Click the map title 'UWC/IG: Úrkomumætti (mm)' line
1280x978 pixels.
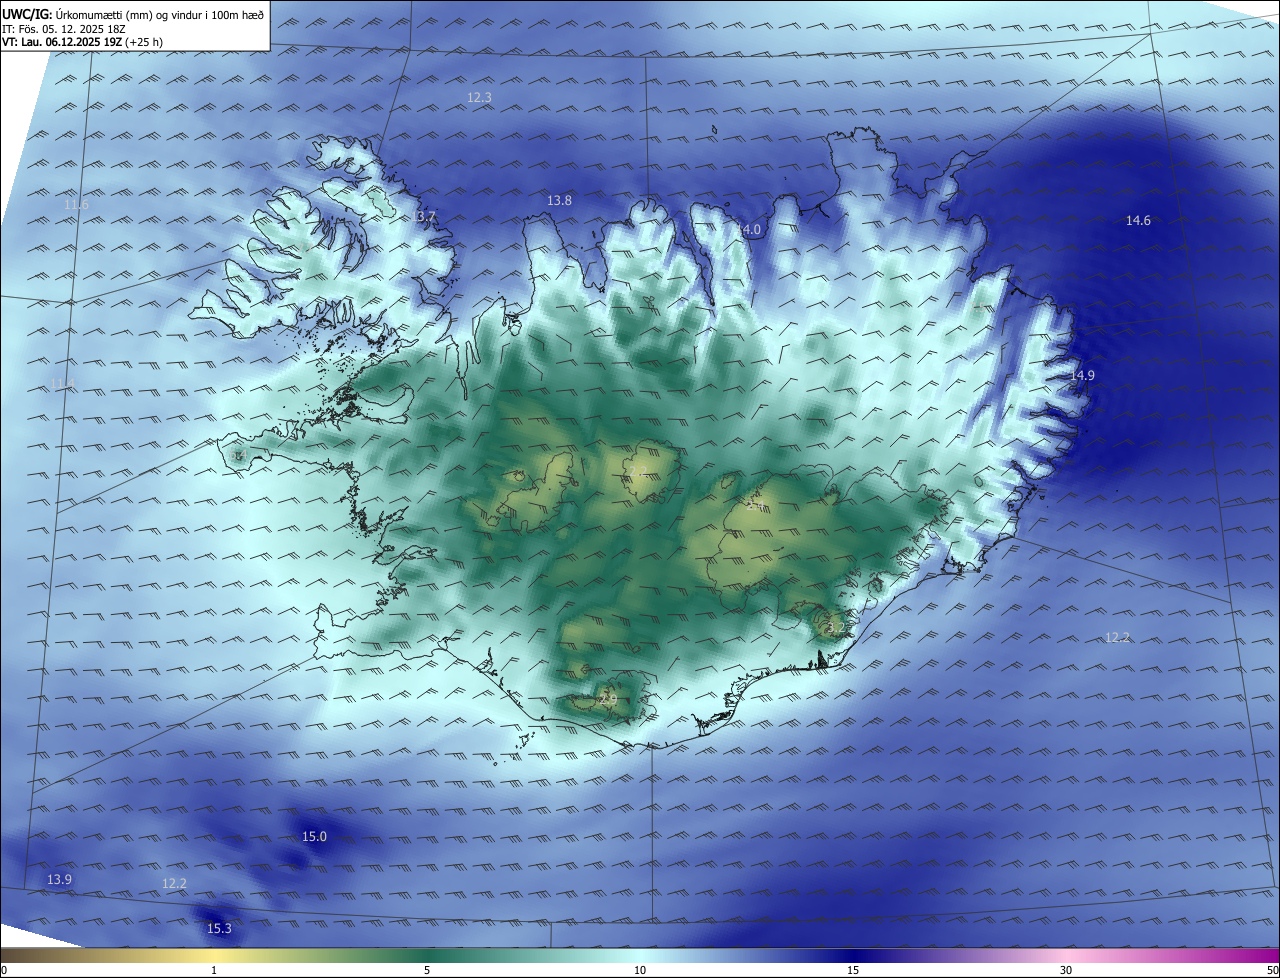pyautogui.click(x=134, y=15)
